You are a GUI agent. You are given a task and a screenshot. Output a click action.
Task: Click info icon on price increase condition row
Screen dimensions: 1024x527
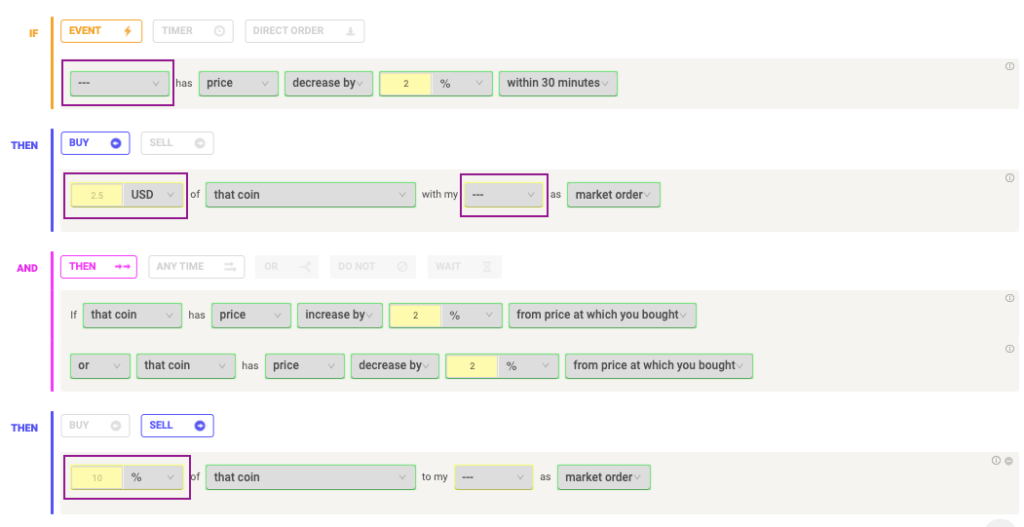(1009, 298)
